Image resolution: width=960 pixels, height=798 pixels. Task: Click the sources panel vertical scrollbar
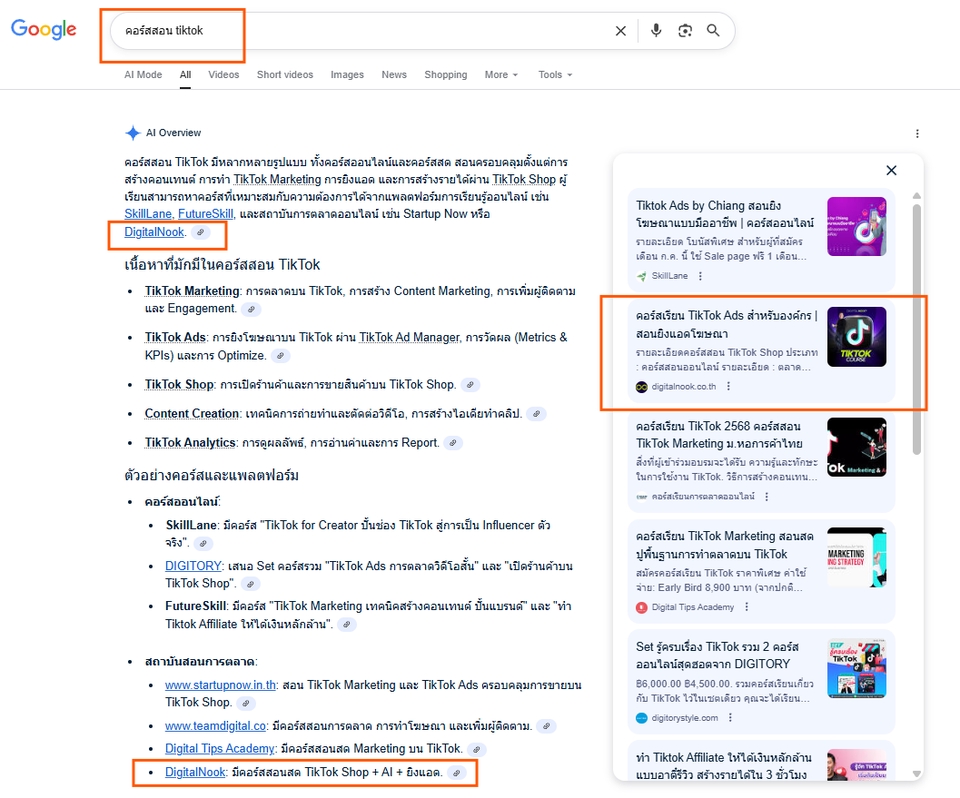917,330
